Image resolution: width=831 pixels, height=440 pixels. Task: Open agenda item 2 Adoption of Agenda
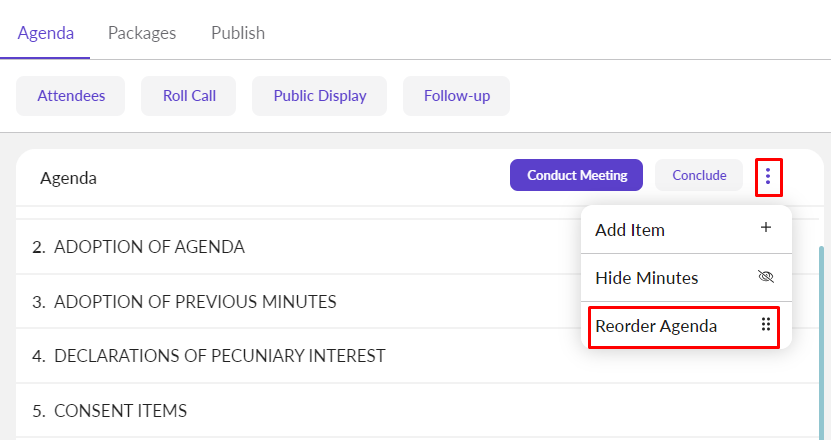coord(149,247)
